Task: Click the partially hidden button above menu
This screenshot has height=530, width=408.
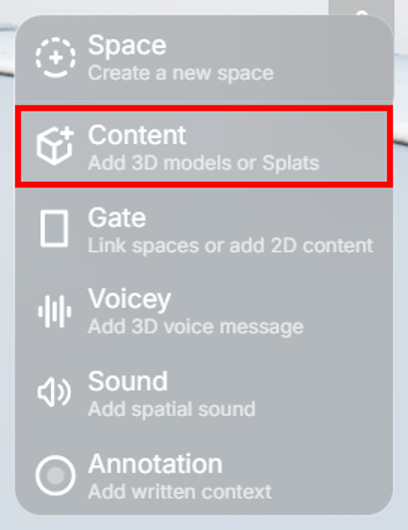Action: [361, 8]
